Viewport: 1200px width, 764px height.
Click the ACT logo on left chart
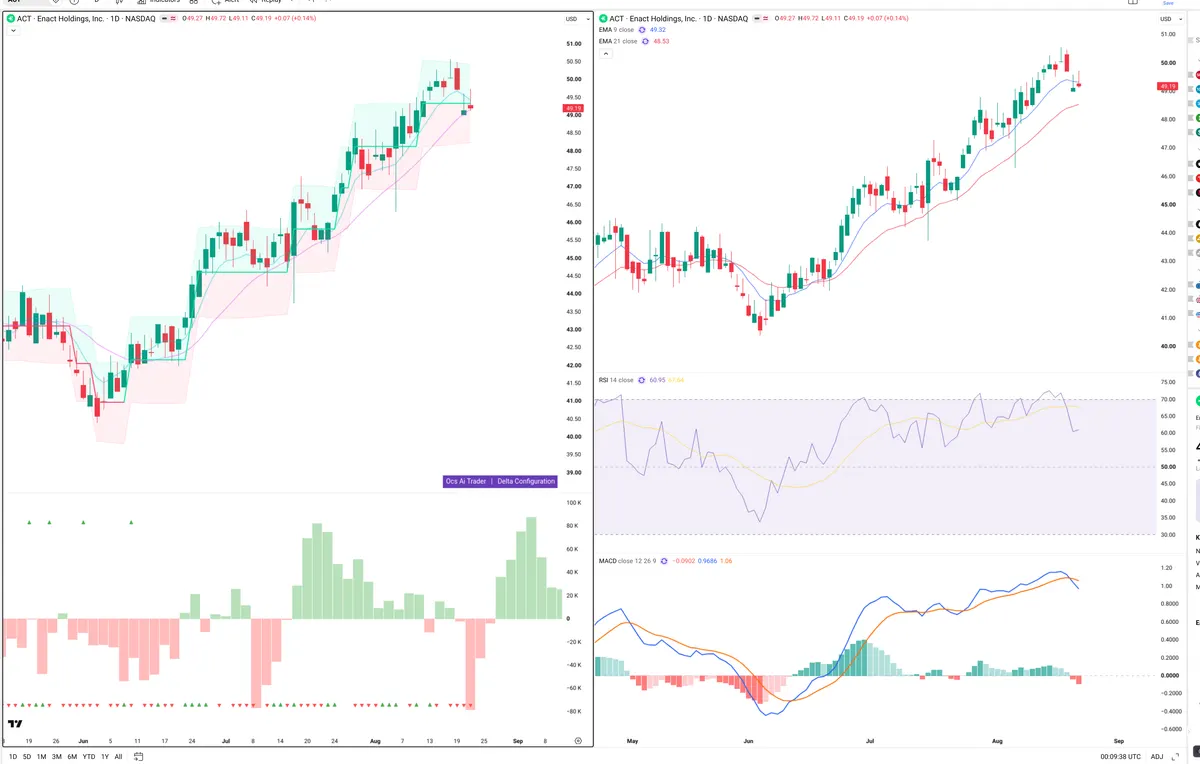point(11,19)
